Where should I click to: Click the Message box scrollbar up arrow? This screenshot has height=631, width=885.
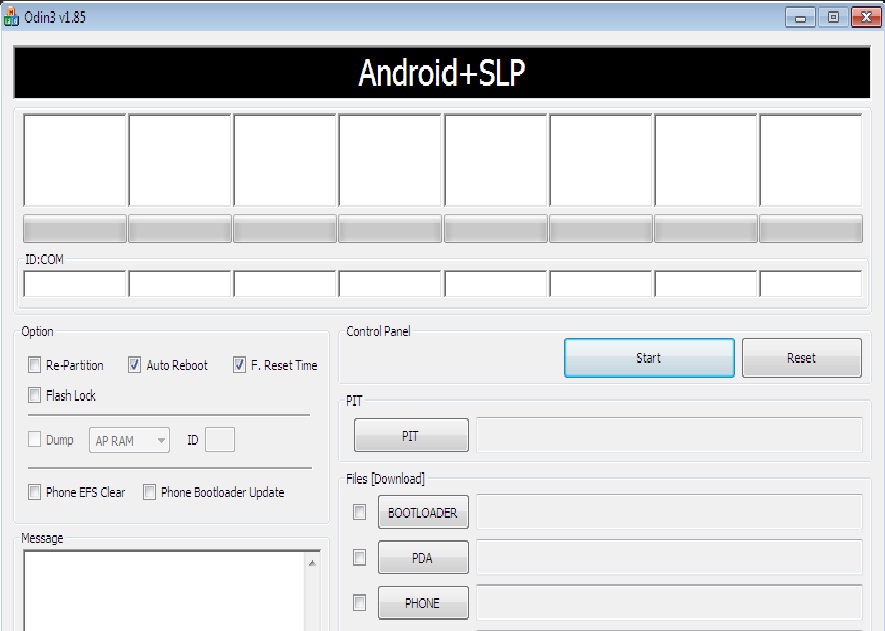(x=313, y=564)
